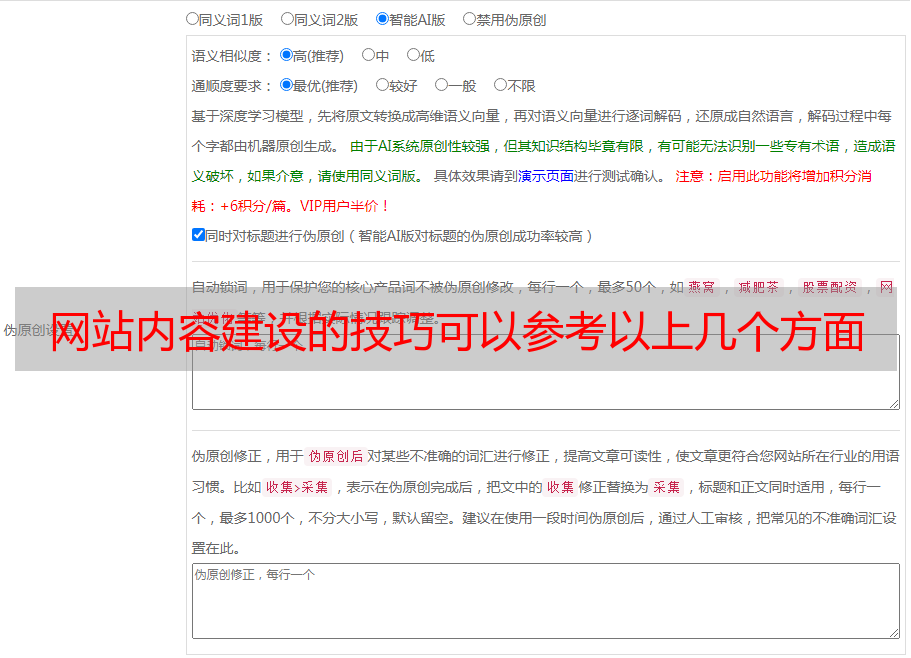The height and width of the screenshot is (658, 911).
Task: Select the 同义词1版 radio option
Action: point(192,19)
